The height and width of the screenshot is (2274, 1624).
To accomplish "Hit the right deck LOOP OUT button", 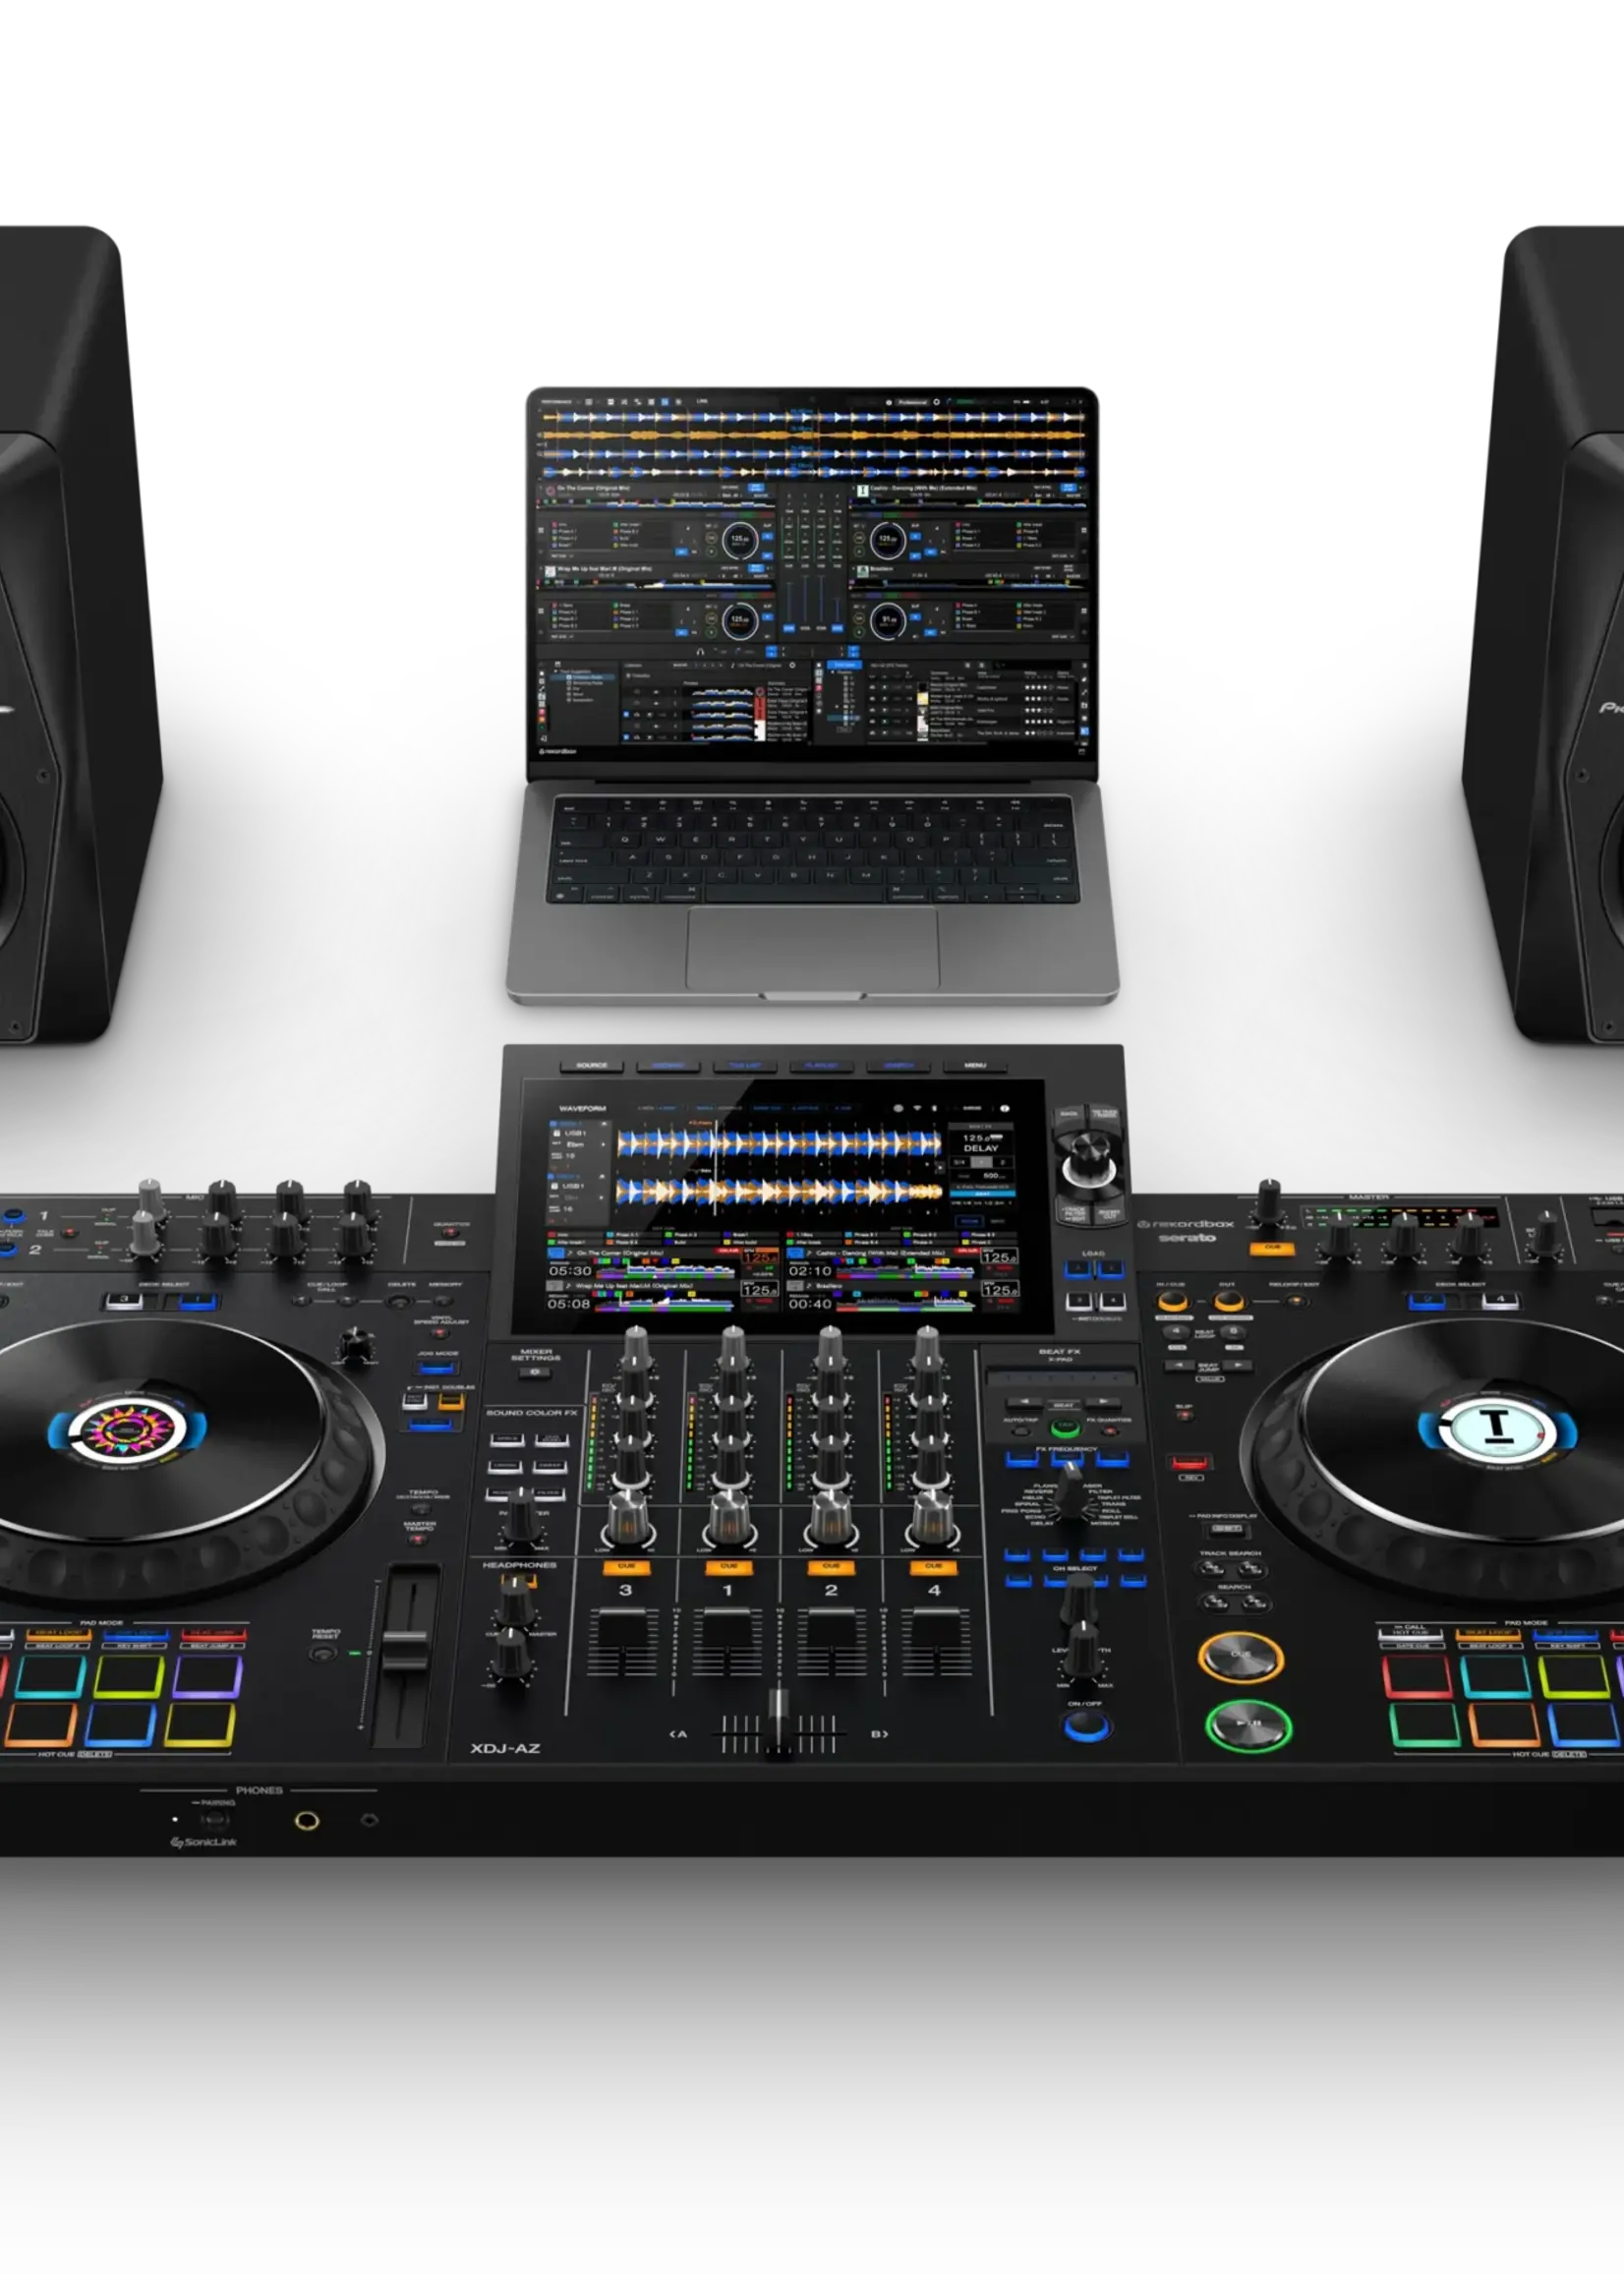I will [x=1229, y=1302].
